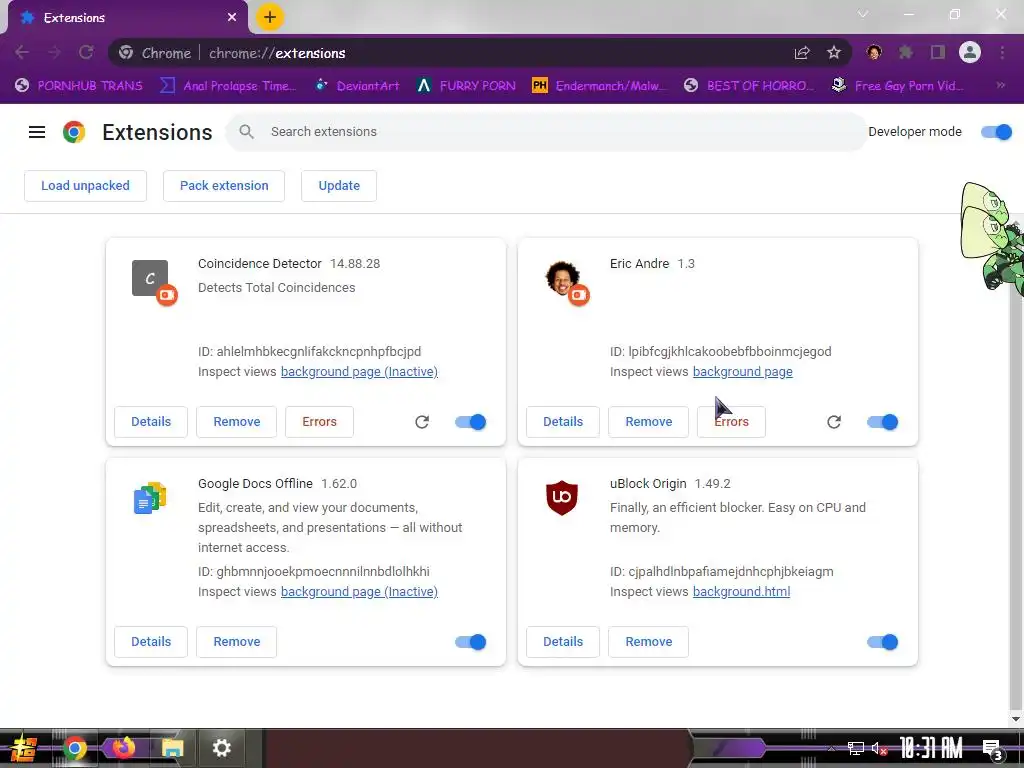
Task: Open the Start menu on taskbar
Action: 24,748
